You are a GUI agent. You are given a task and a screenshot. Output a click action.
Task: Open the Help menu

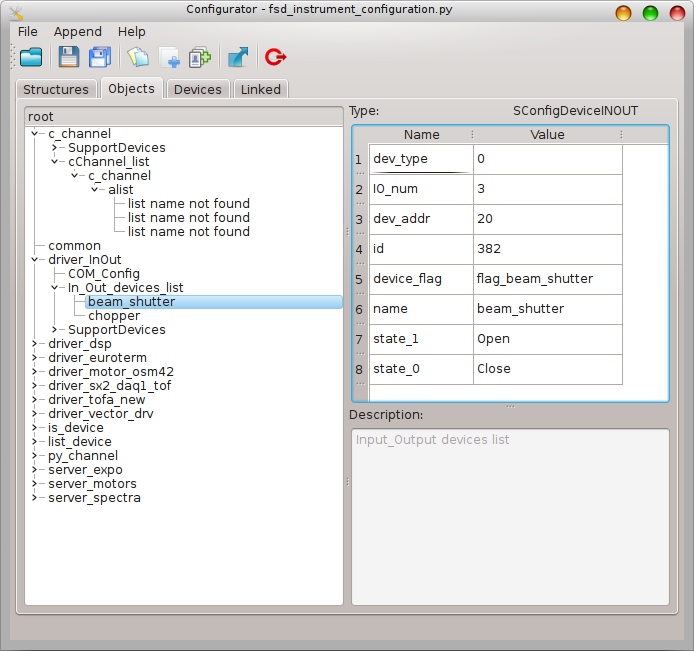tap(131, 32)
